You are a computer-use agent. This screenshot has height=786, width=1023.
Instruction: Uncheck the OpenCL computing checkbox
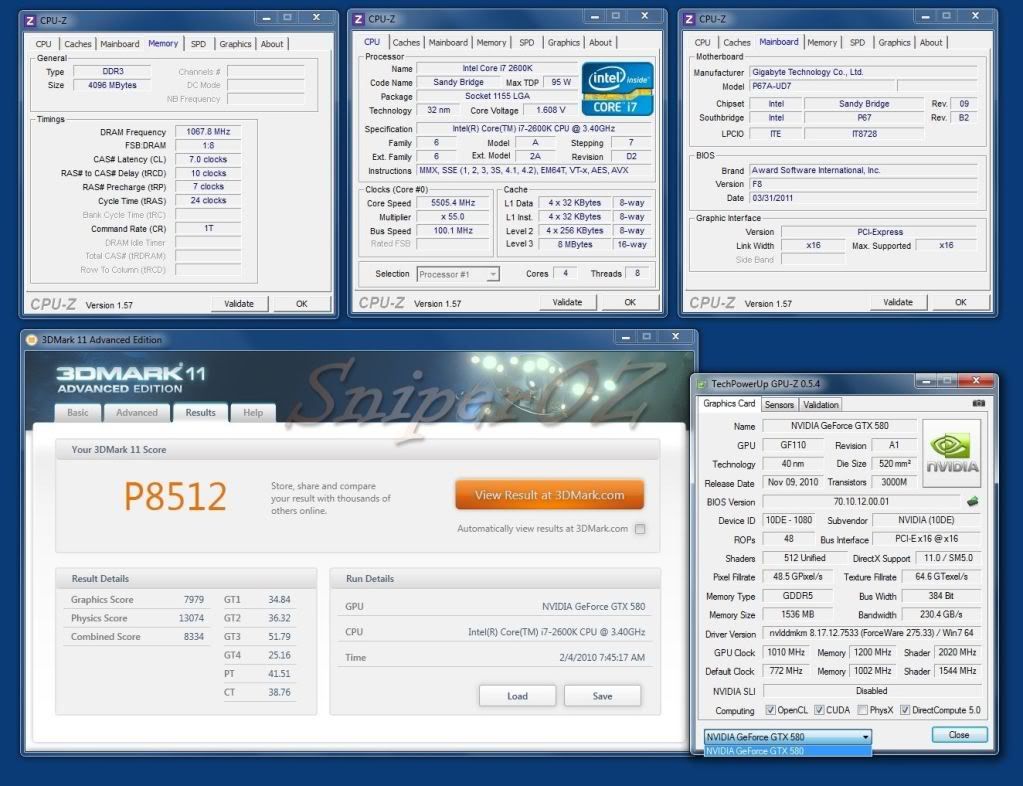769,711
